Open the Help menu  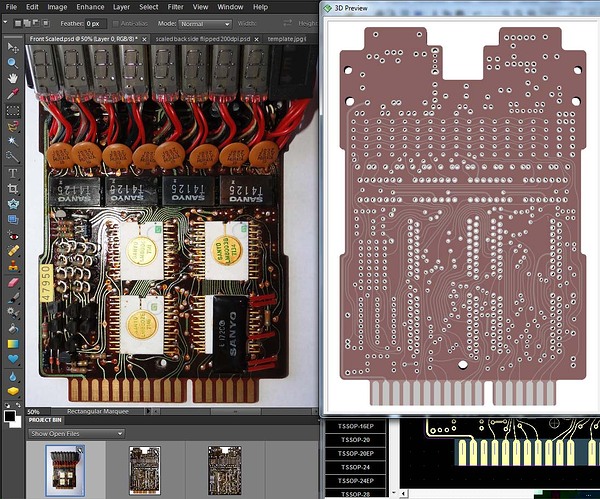[260, 7]
